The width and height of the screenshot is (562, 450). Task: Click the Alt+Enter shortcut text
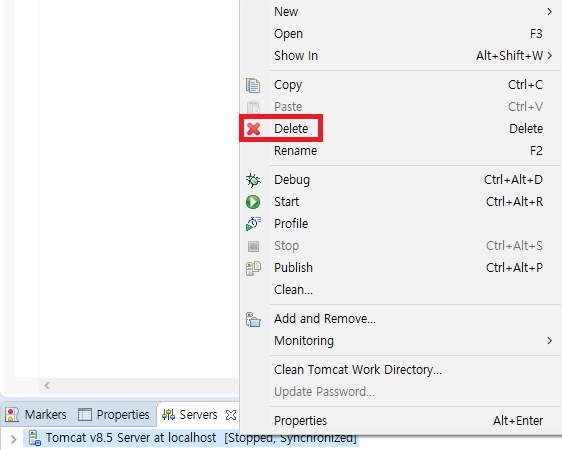pos(518,421)
